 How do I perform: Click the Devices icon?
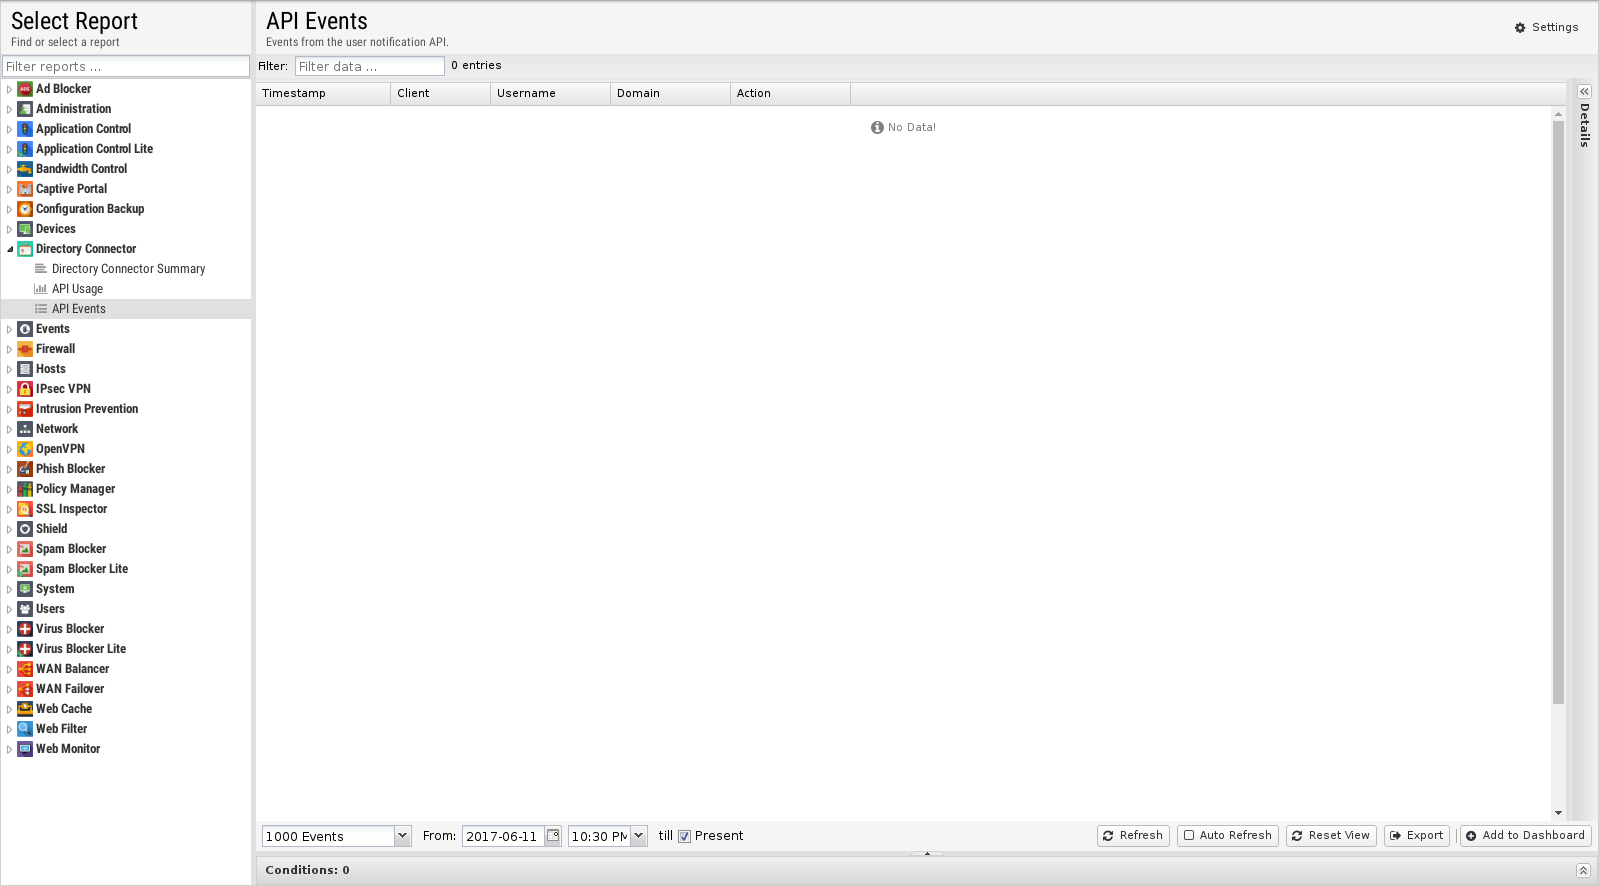point(25,229)
